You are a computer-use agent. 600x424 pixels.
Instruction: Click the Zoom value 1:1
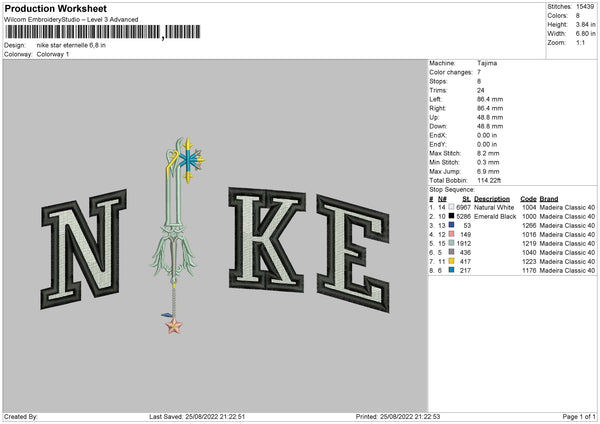(580, 43)
